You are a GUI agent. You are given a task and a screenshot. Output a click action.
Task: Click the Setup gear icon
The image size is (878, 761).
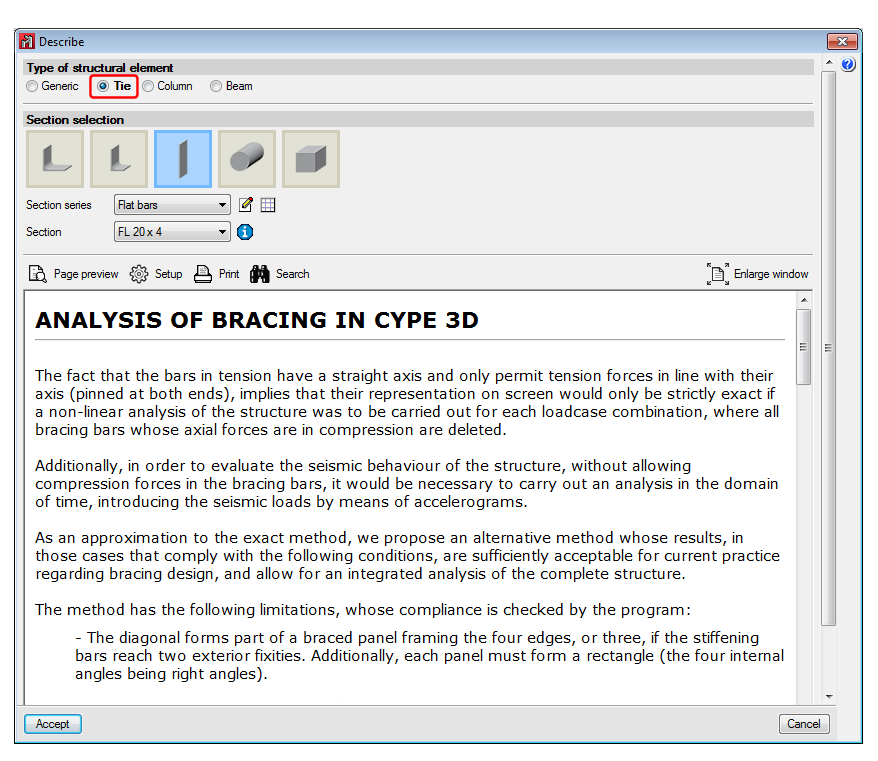(139, 274)
